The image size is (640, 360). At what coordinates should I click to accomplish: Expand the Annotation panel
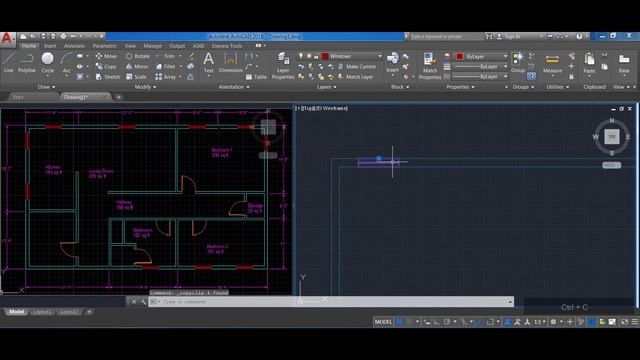(234, 87)
